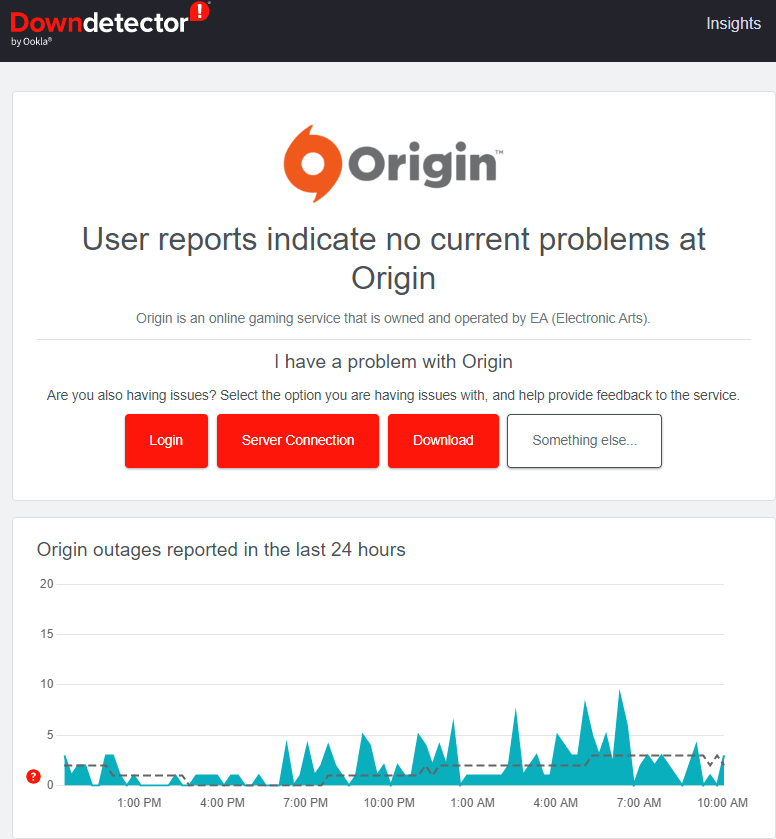Click the 'by Ookla' text under logo
The width and height of the screenshot is (776, 839).
point(32,41)
